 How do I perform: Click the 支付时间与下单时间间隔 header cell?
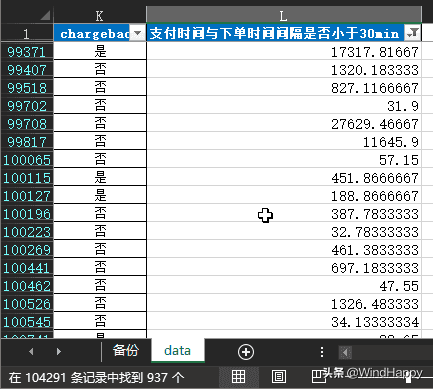pyautogui.click(x=284, y=33)
